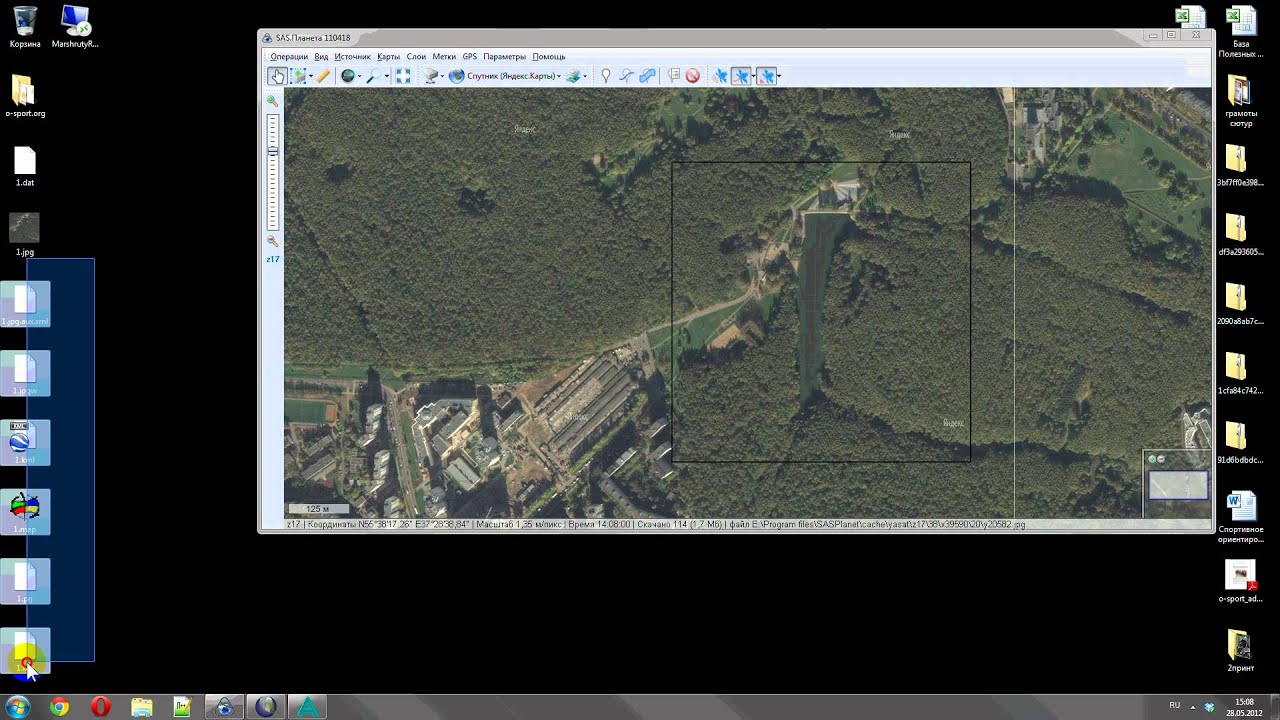Click RU language indicator in tray

tap(1175, 706)
